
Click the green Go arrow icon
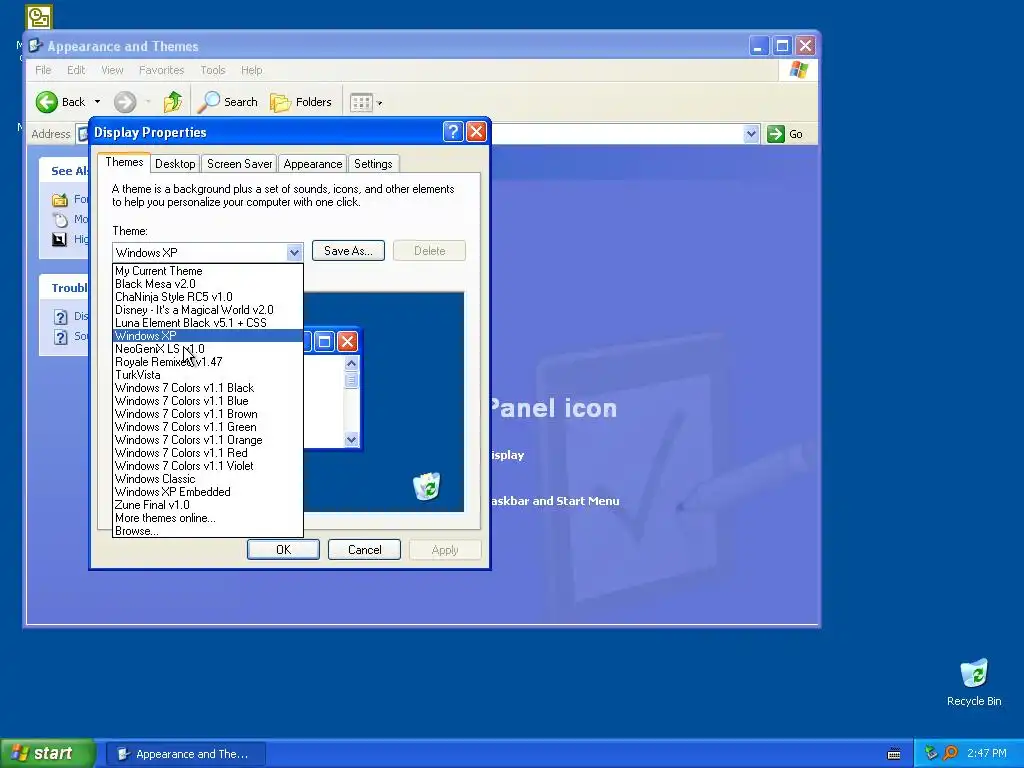(775, 134)
